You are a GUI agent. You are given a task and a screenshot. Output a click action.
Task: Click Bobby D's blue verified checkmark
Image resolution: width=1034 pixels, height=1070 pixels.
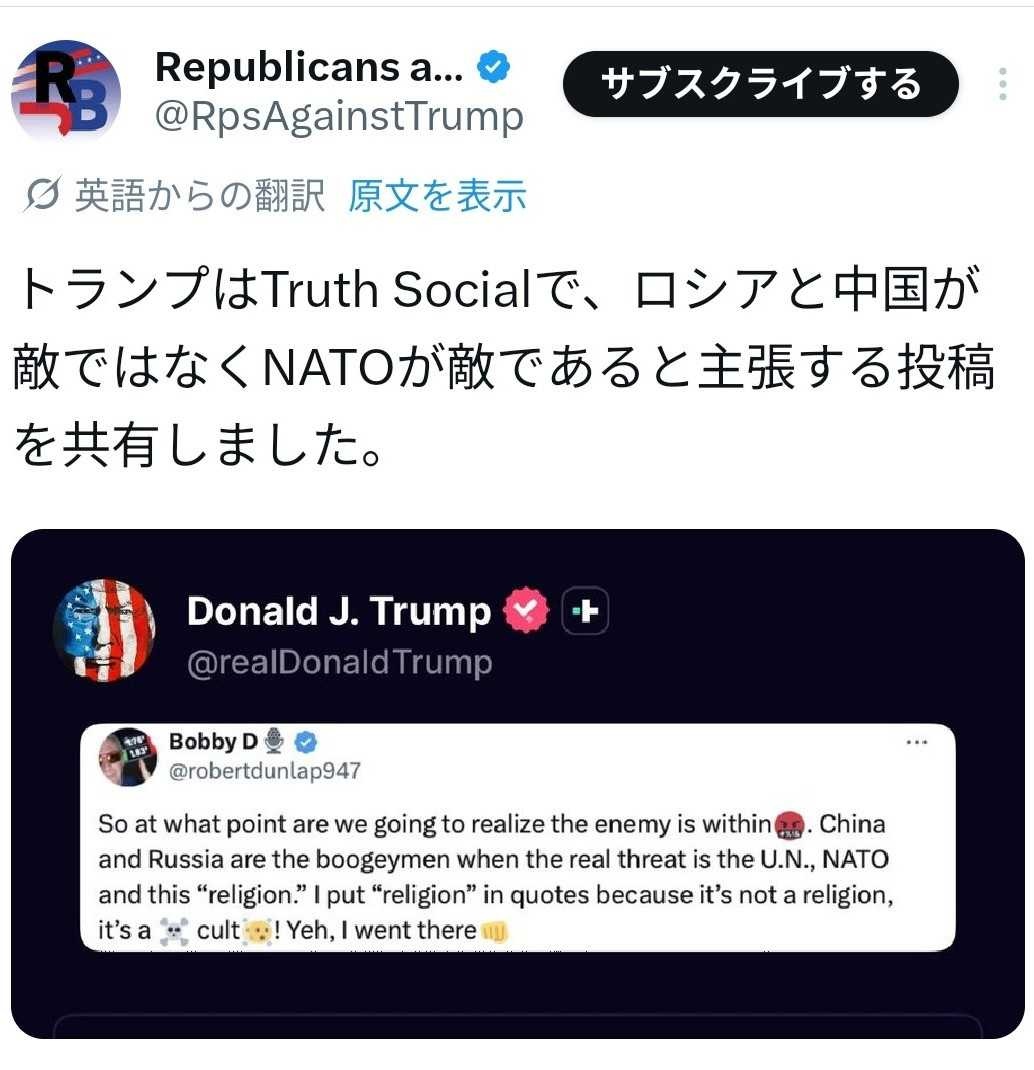(306, 741)
